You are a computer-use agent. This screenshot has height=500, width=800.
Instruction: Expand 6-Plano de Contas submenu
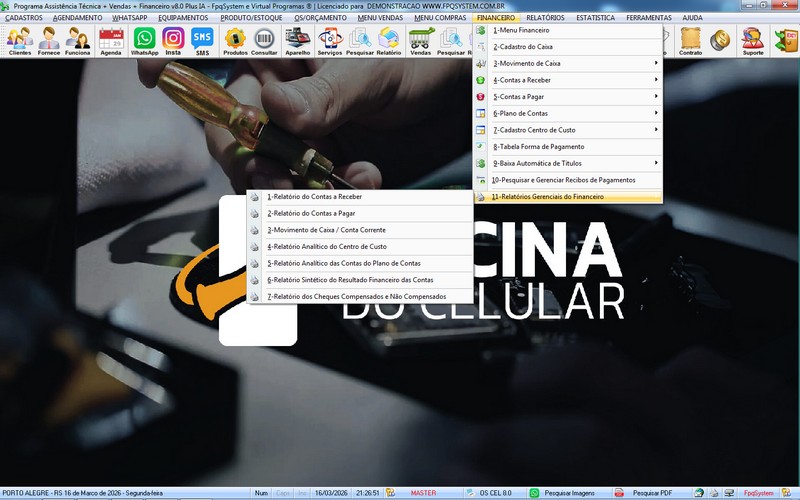pyautogui.click(x=568, y=113)
